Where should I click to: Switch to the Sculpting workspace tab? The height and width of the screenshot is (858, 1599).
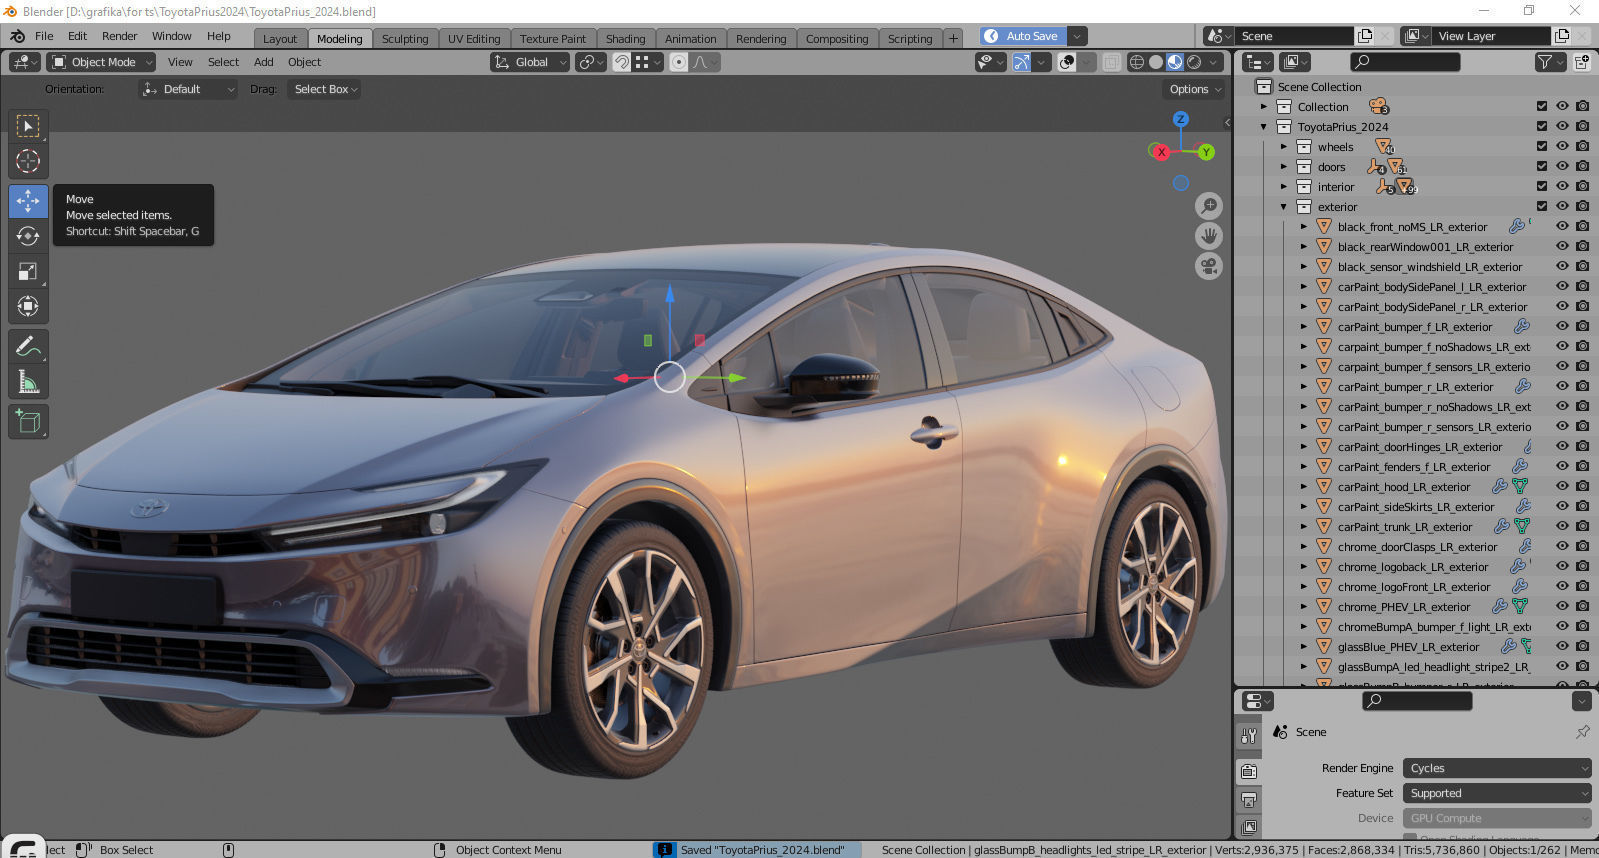click(405, 39)
